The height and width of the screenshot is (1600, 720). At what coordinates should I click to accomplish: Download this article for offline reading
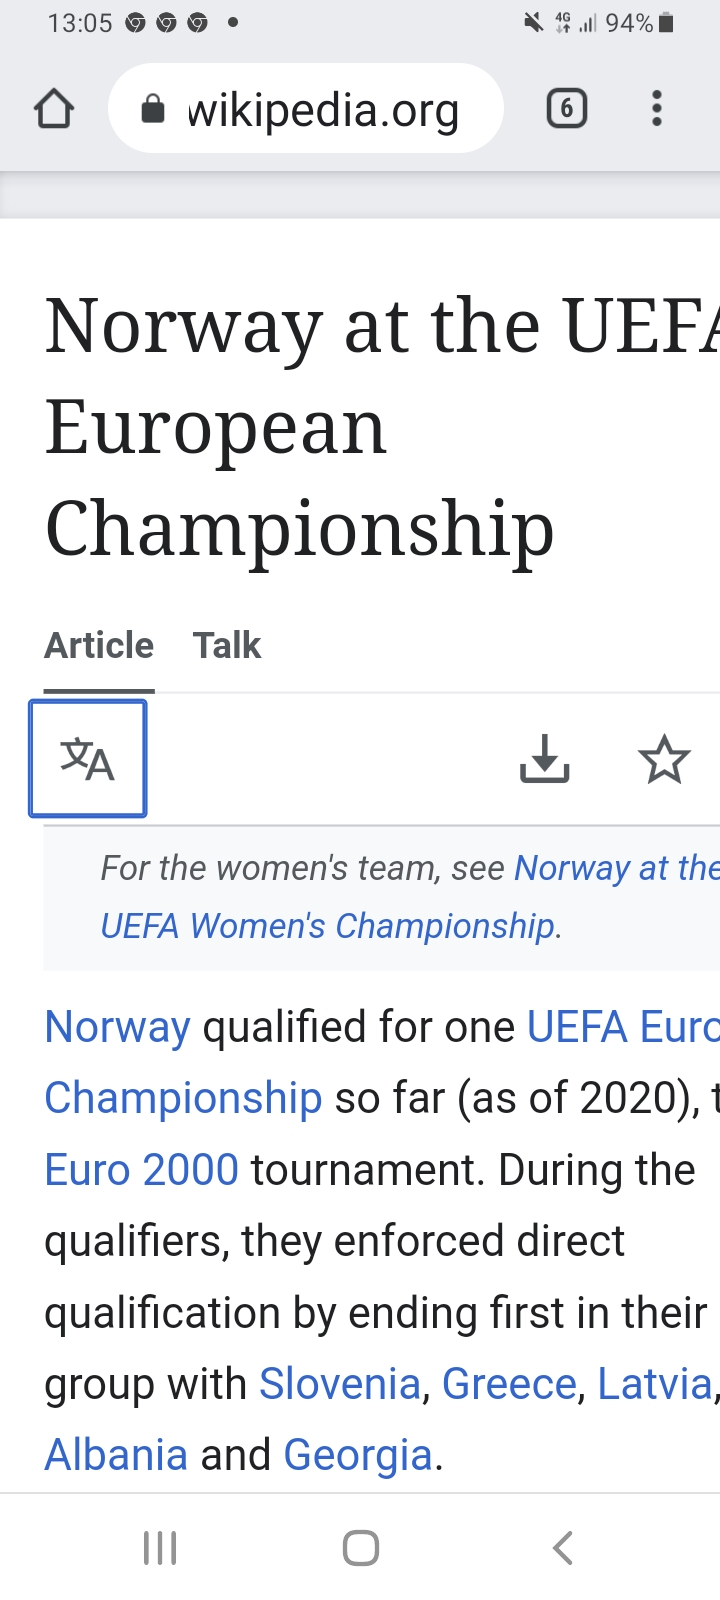544,758
